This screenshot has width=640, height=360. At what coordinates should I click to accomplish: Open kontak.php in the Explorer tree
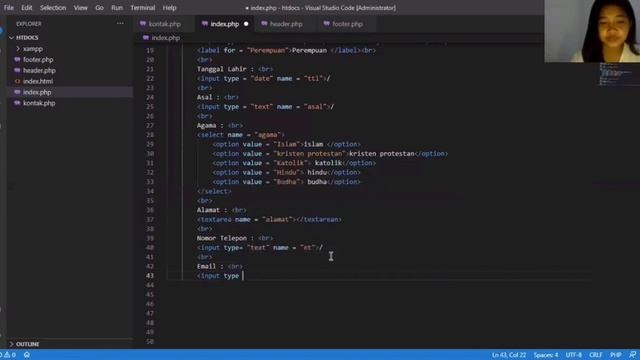tap(39, 103)
